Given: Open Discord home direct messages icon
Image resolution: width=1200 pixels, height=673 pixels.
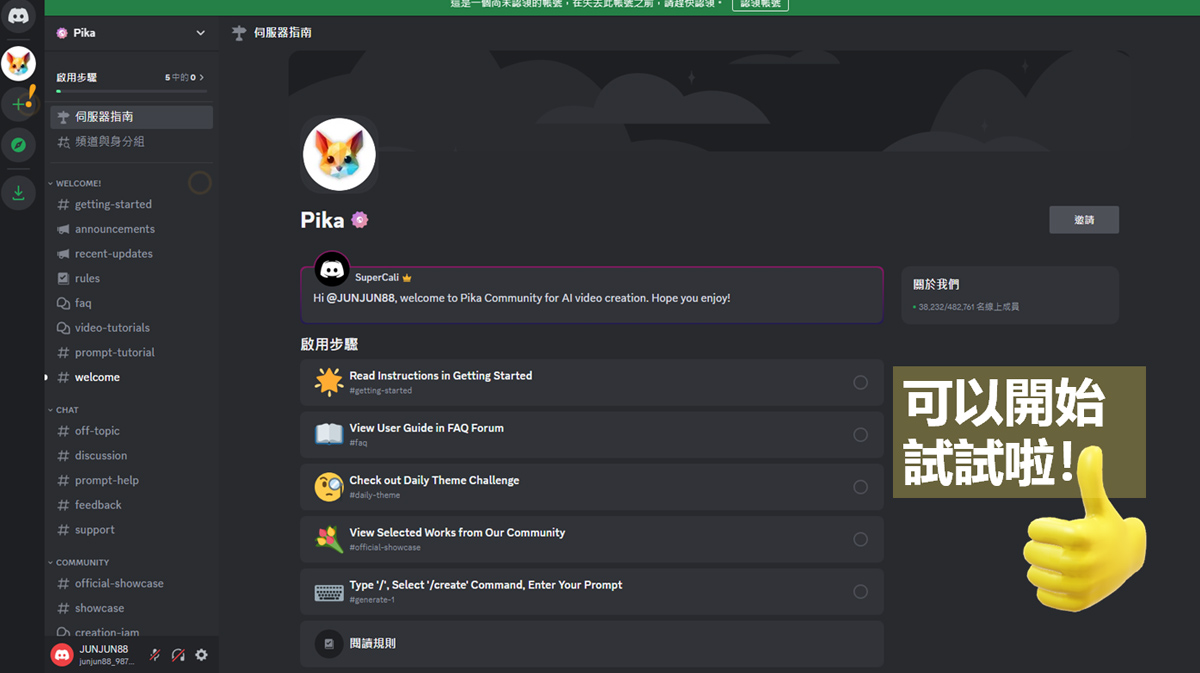Looking at the screenshot, I should [x=20, y=15].
